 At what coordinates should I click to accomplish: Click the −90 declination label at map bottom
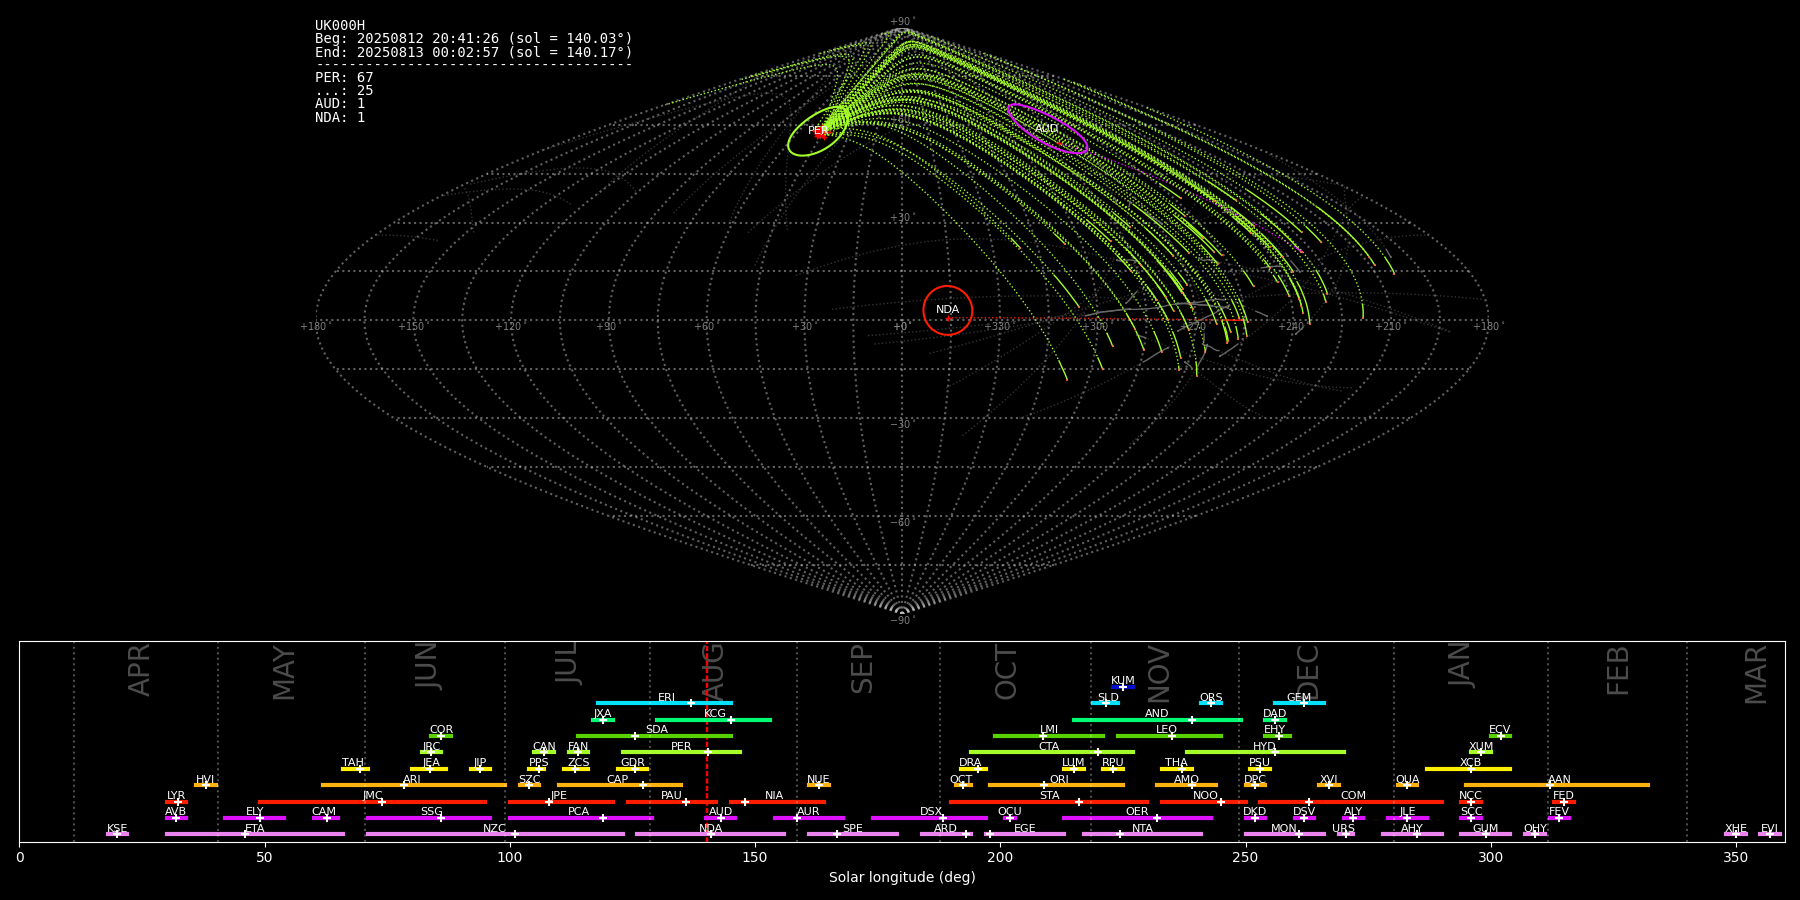click(x=901, y=620)
